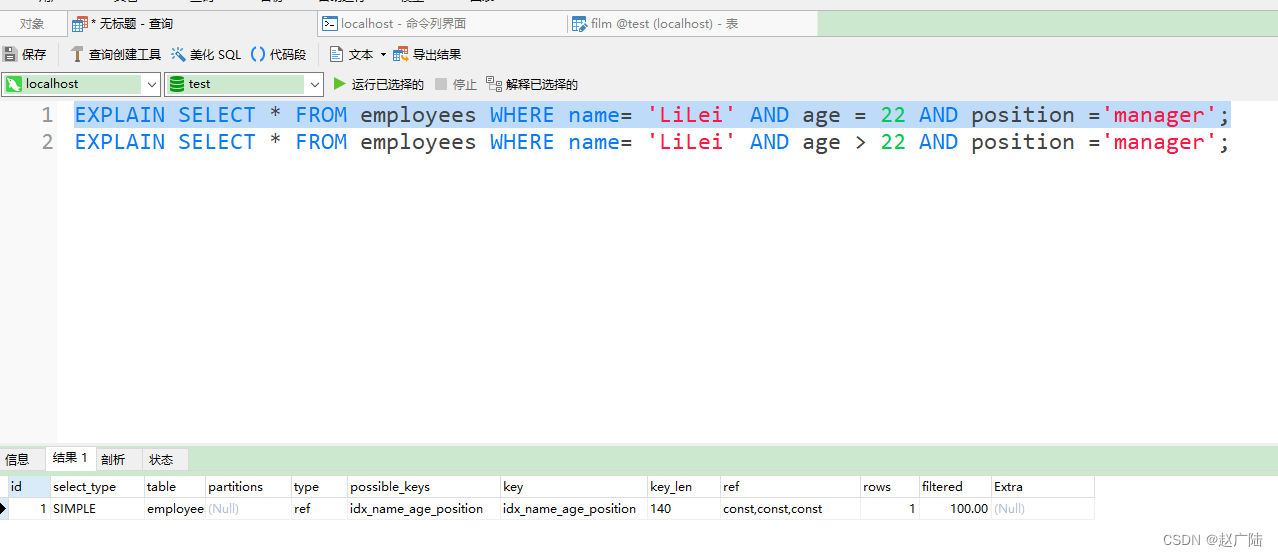
Task: Expand the Text (文本) dropdown arrow
Action: [383, 55]
